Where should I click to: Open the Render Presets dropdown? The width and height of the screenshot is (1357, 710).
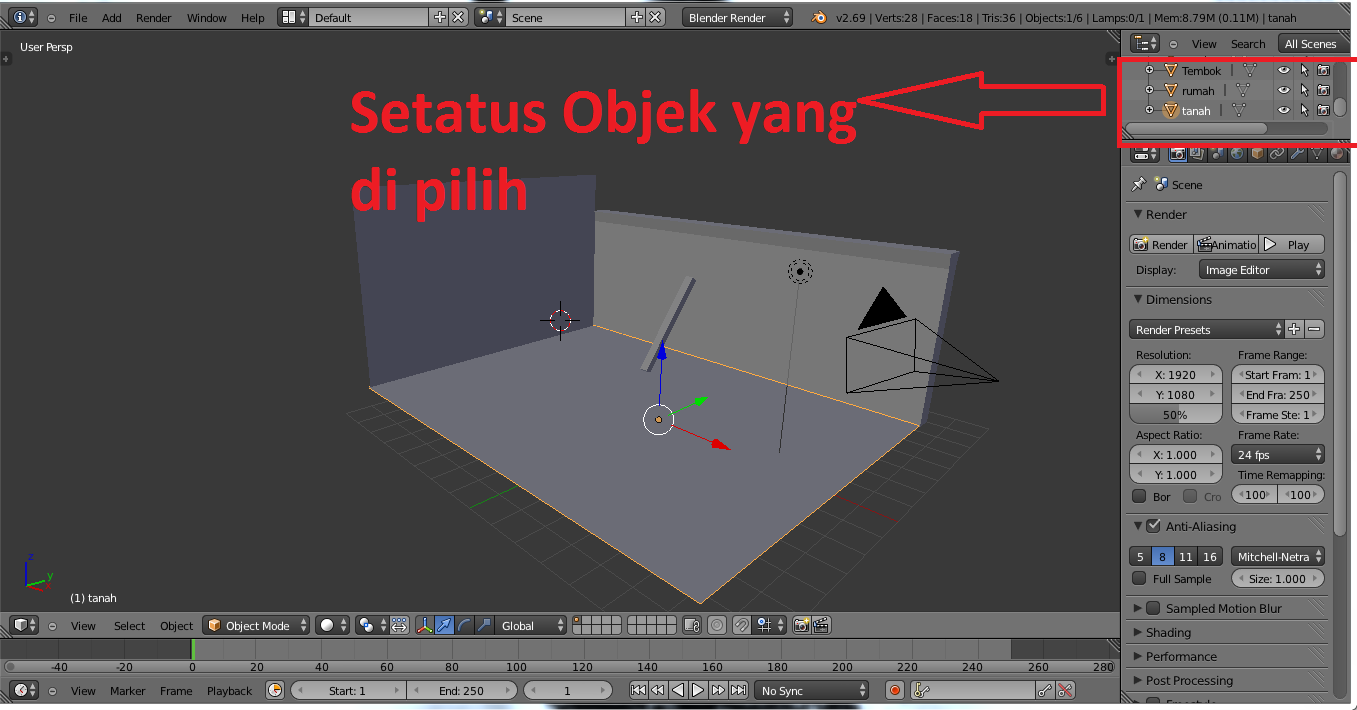click(1207, 329)
